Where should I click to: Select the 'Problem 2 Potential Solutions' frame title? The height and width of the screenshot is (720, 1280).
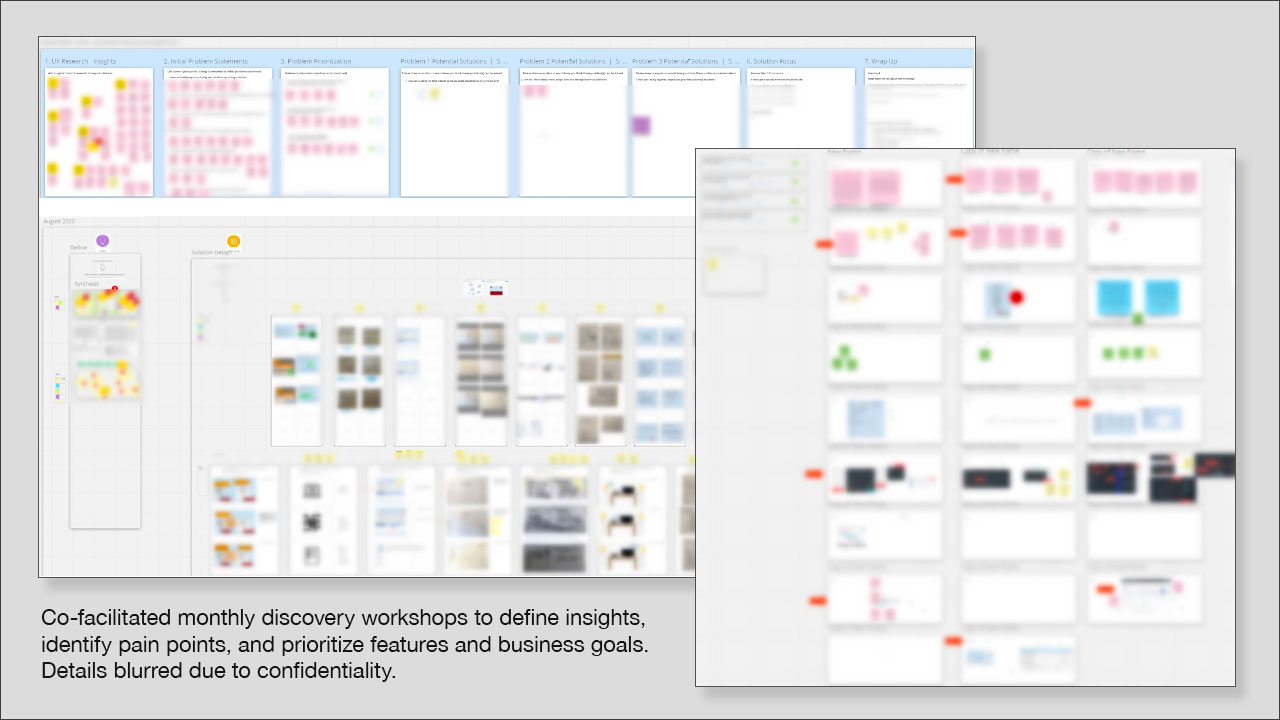(x=574, y=61)
